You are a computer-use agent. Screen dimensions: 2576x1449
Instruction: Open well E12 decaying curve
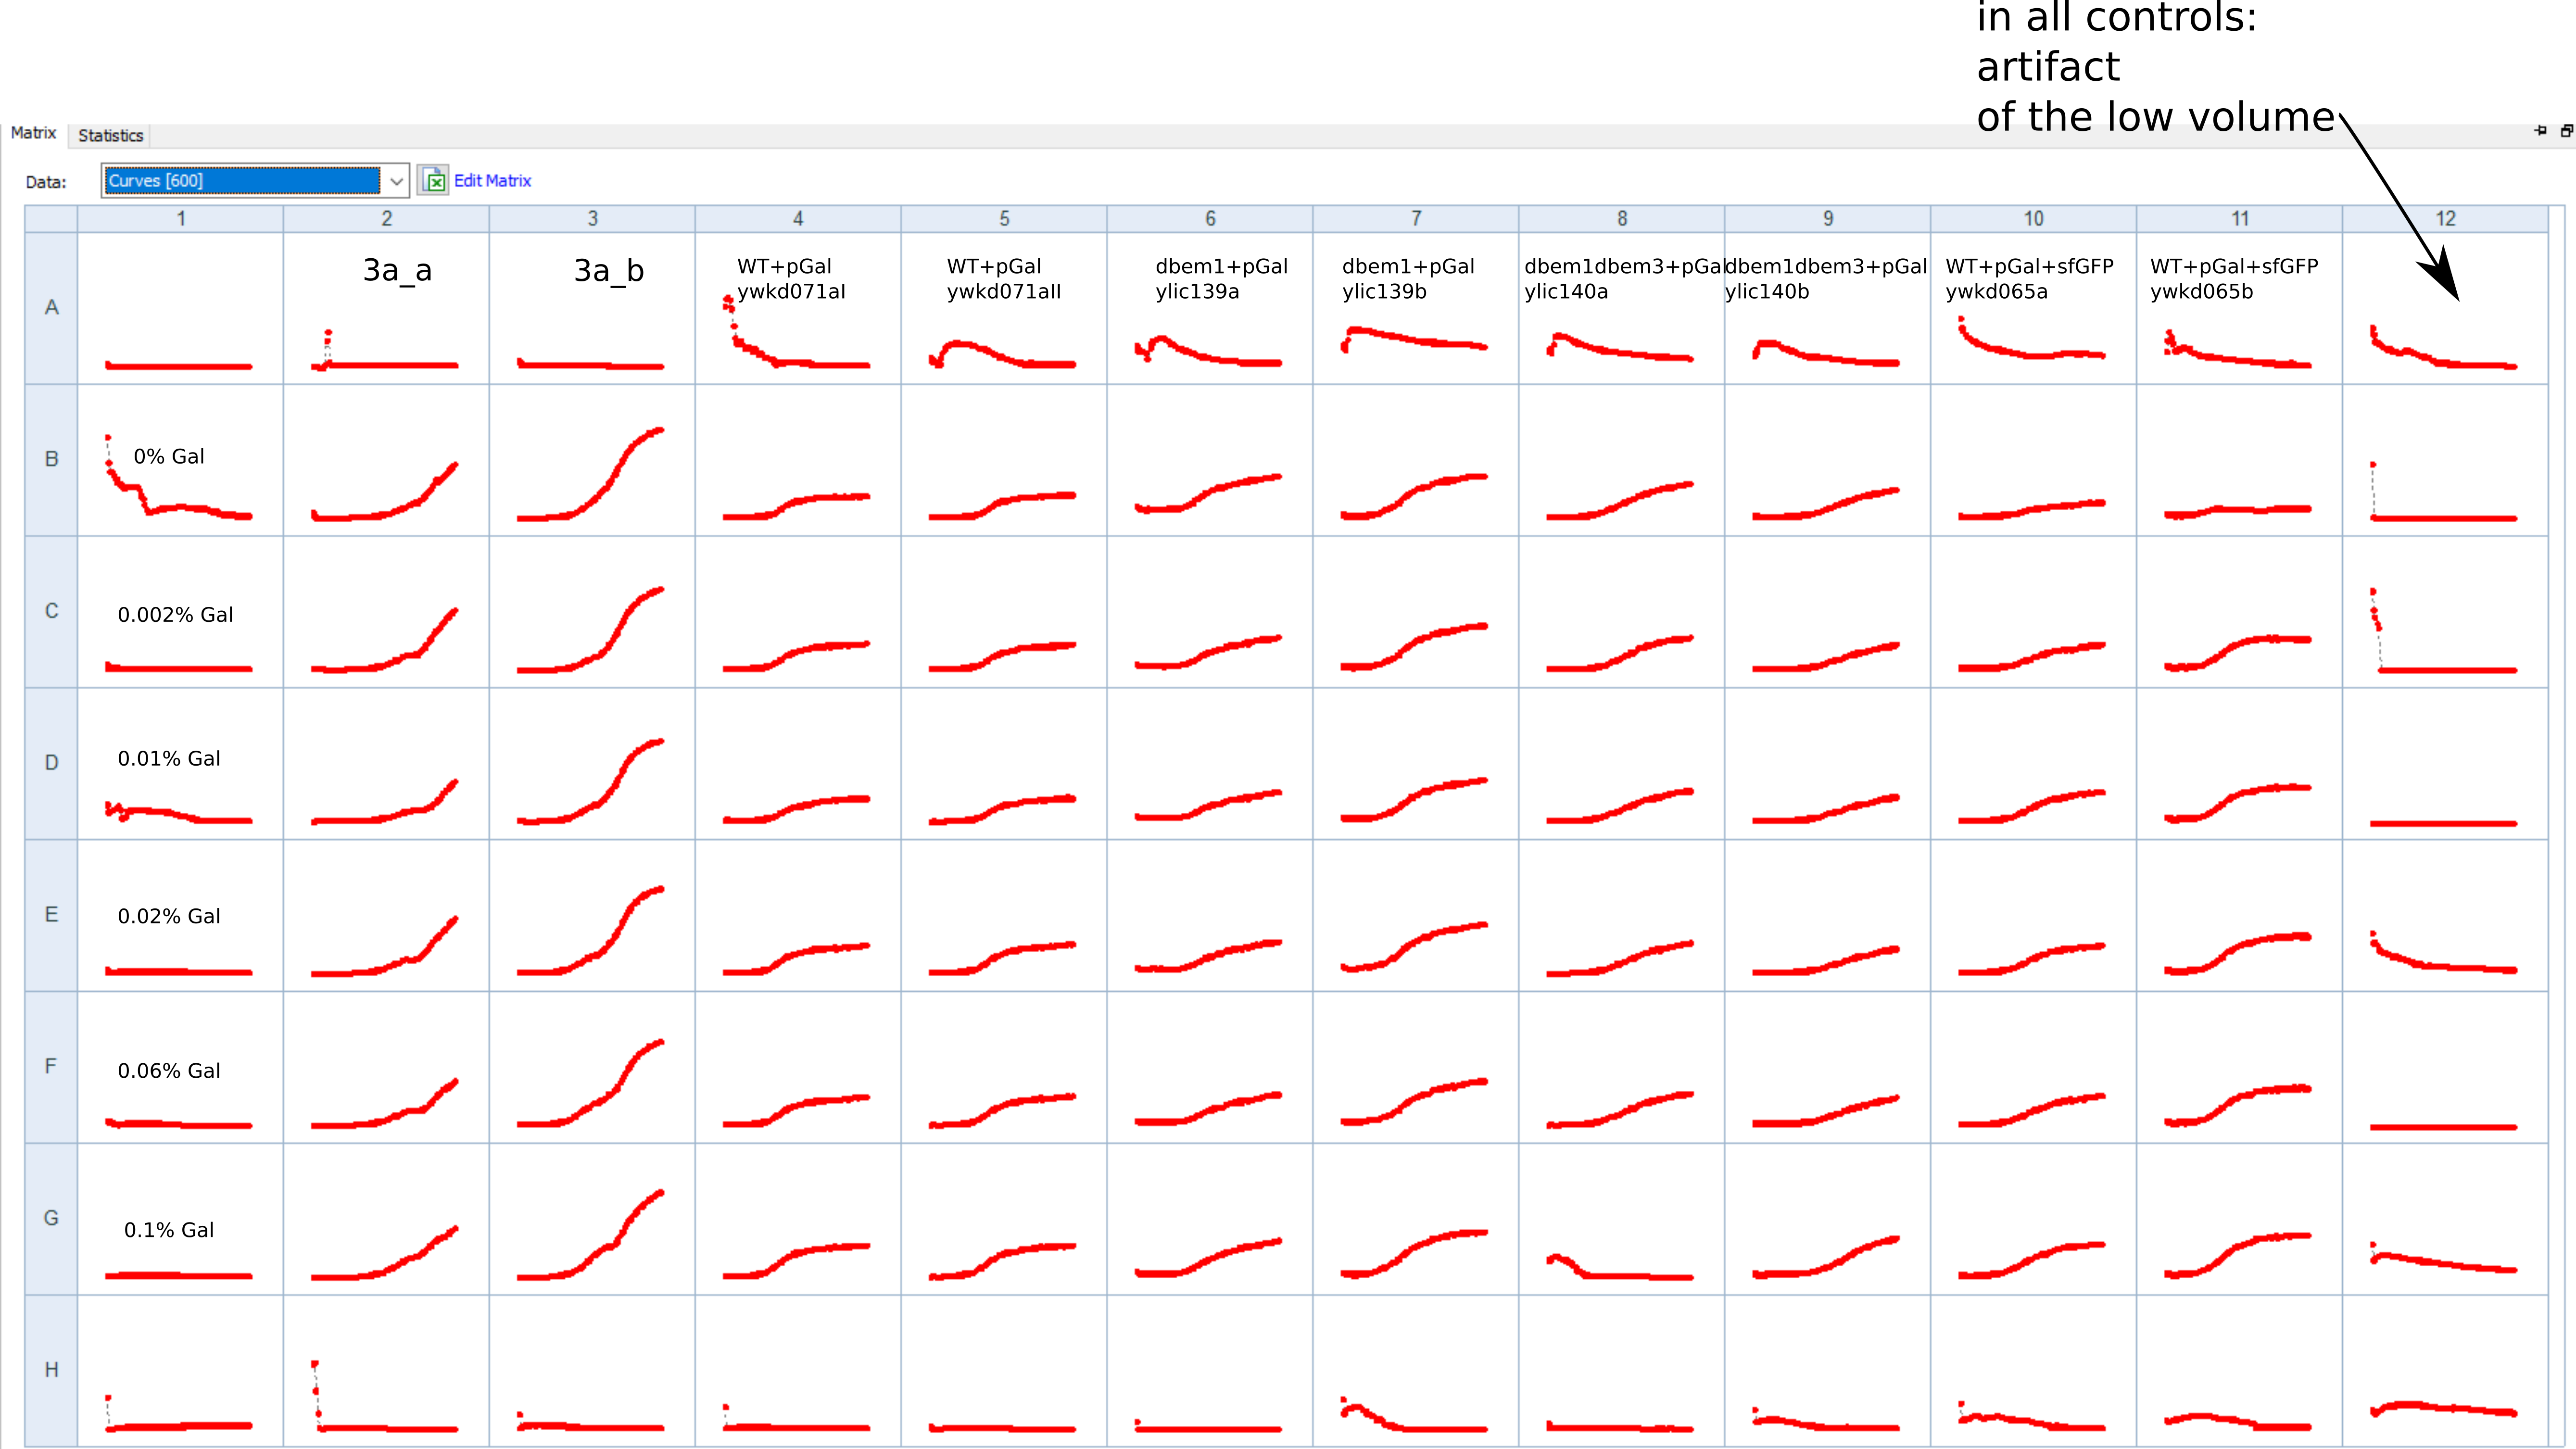click(x=2446, y=916)
